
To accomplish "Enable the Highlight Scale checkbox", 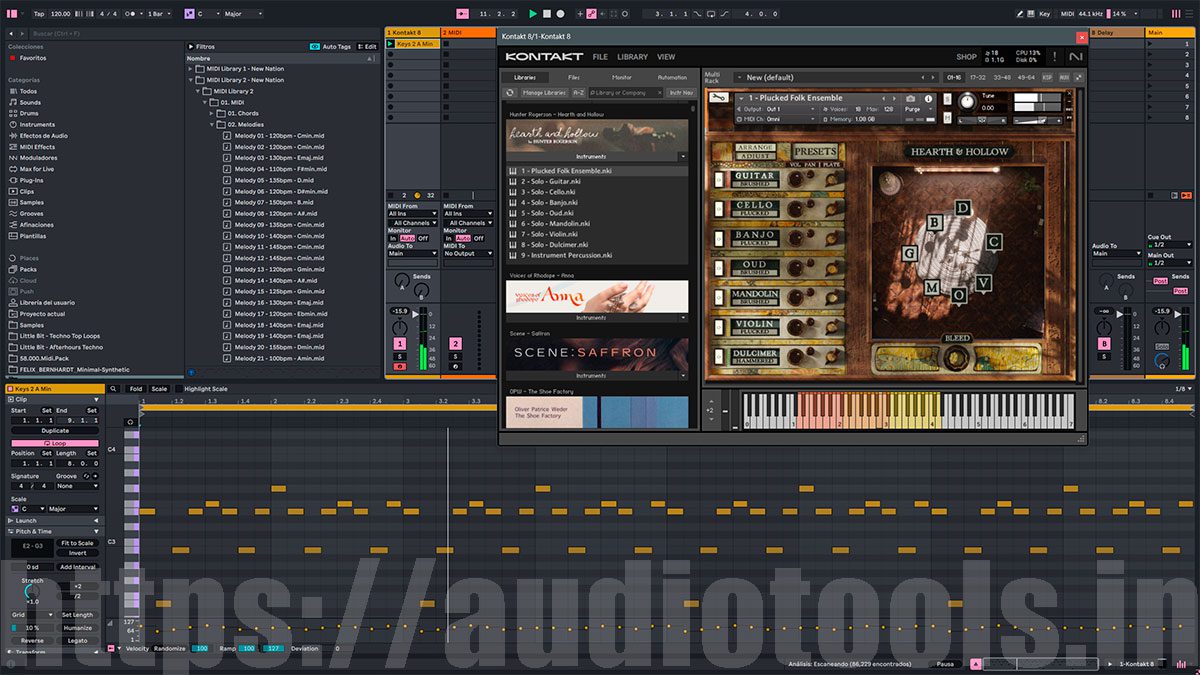I will tap(180, 389).
